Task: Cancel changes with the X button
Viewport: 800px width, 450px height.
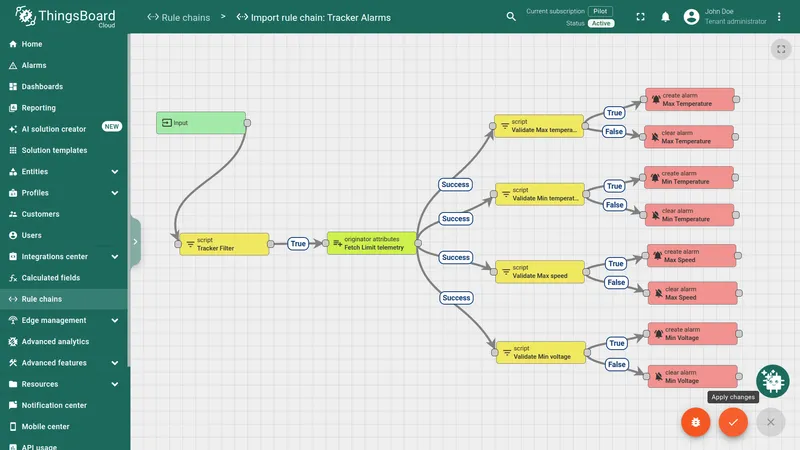Action: [x=770, y=422]
